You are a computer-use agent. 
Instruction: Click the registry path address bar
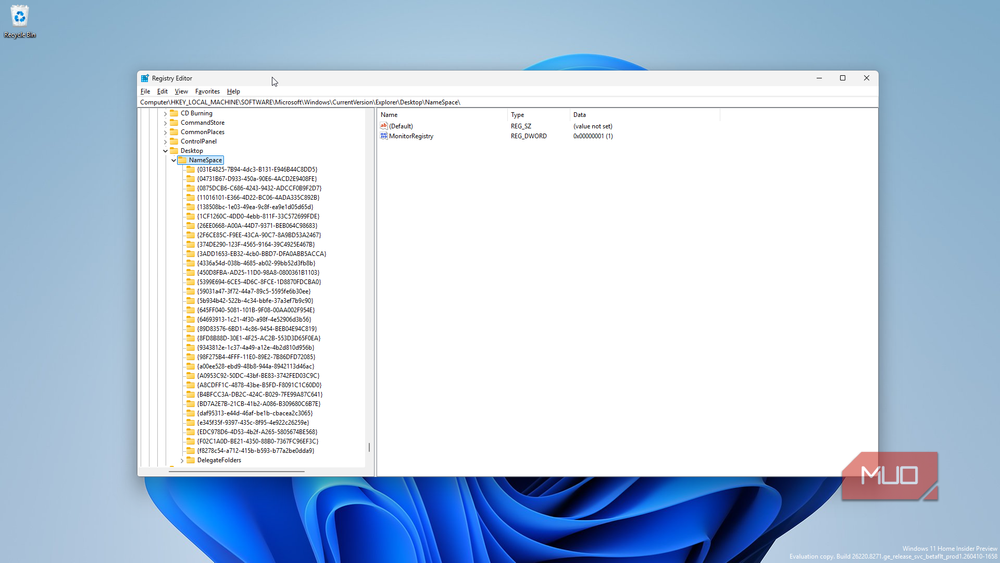pyautogui.click(x=508, y=102)
